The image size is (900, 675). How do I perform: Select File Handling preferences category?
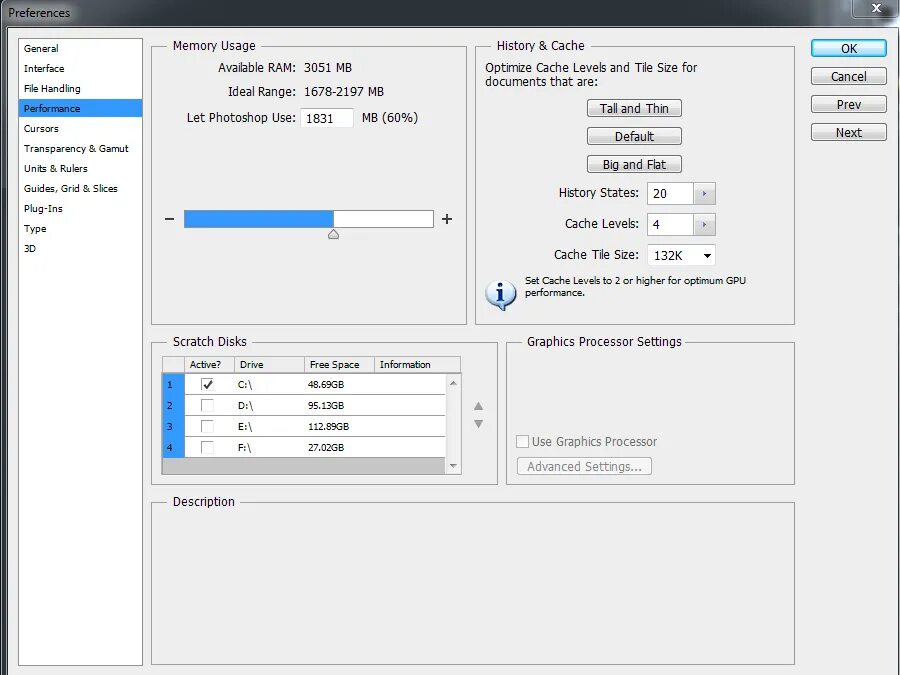[80, 88]
